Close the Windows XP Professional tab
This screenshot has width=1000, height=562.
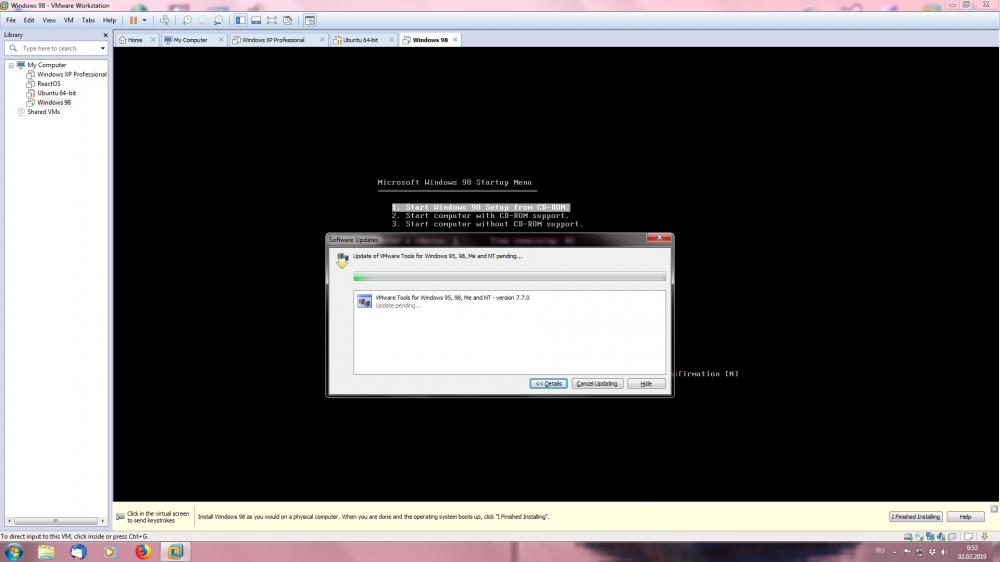[x=322, y=40]
